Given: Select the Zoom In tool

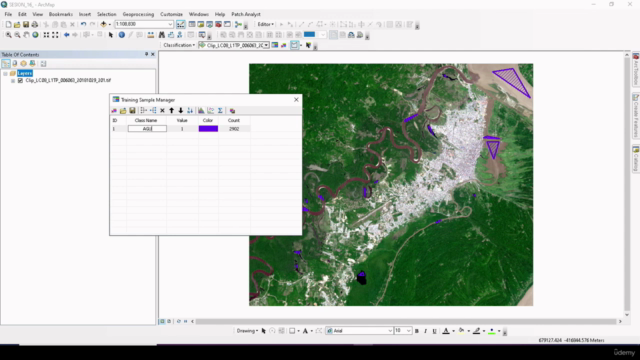Looking at the screenshot, I should point(8,35).
